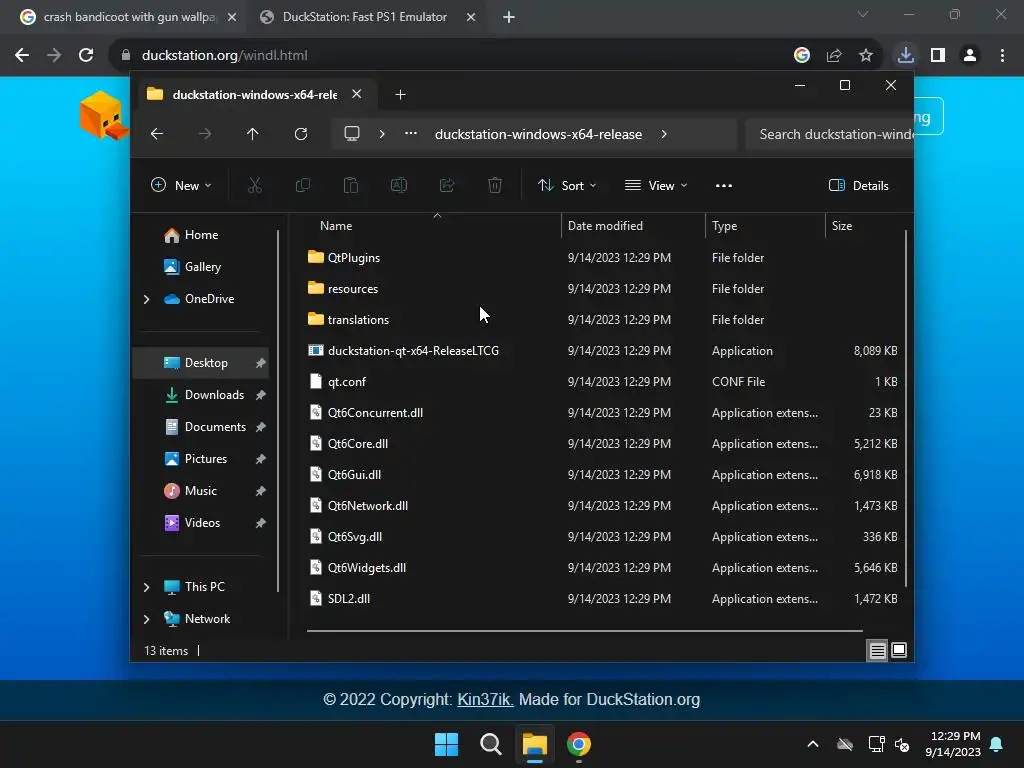The width and height of the screenshot is (1024, 768).
Task: Go up one folder level in Explorer
Action: 253,134
